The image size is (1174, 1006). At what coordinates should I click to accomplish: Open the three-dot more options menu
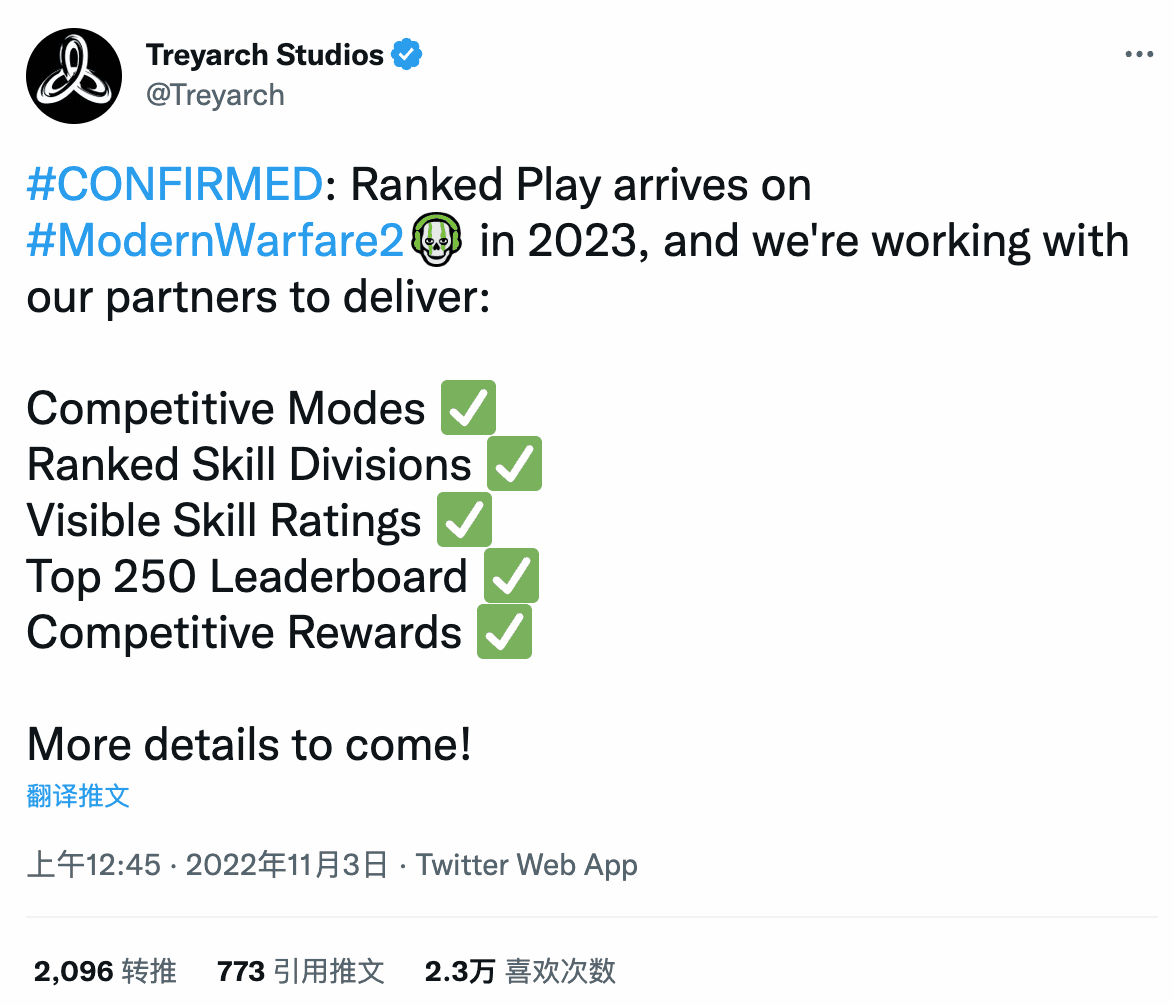tap(1139, 54)
